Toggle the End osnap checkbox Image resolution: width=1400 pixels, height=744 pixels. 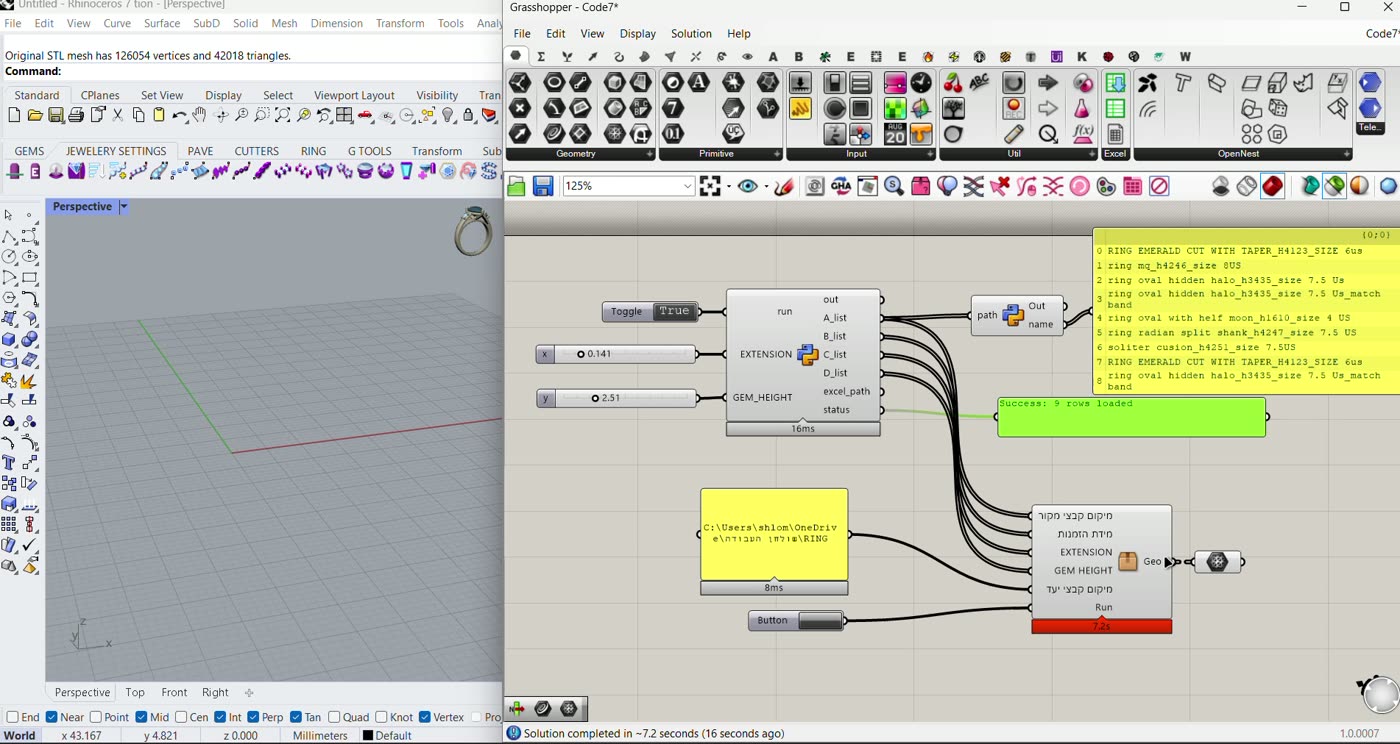pos(12,717)
